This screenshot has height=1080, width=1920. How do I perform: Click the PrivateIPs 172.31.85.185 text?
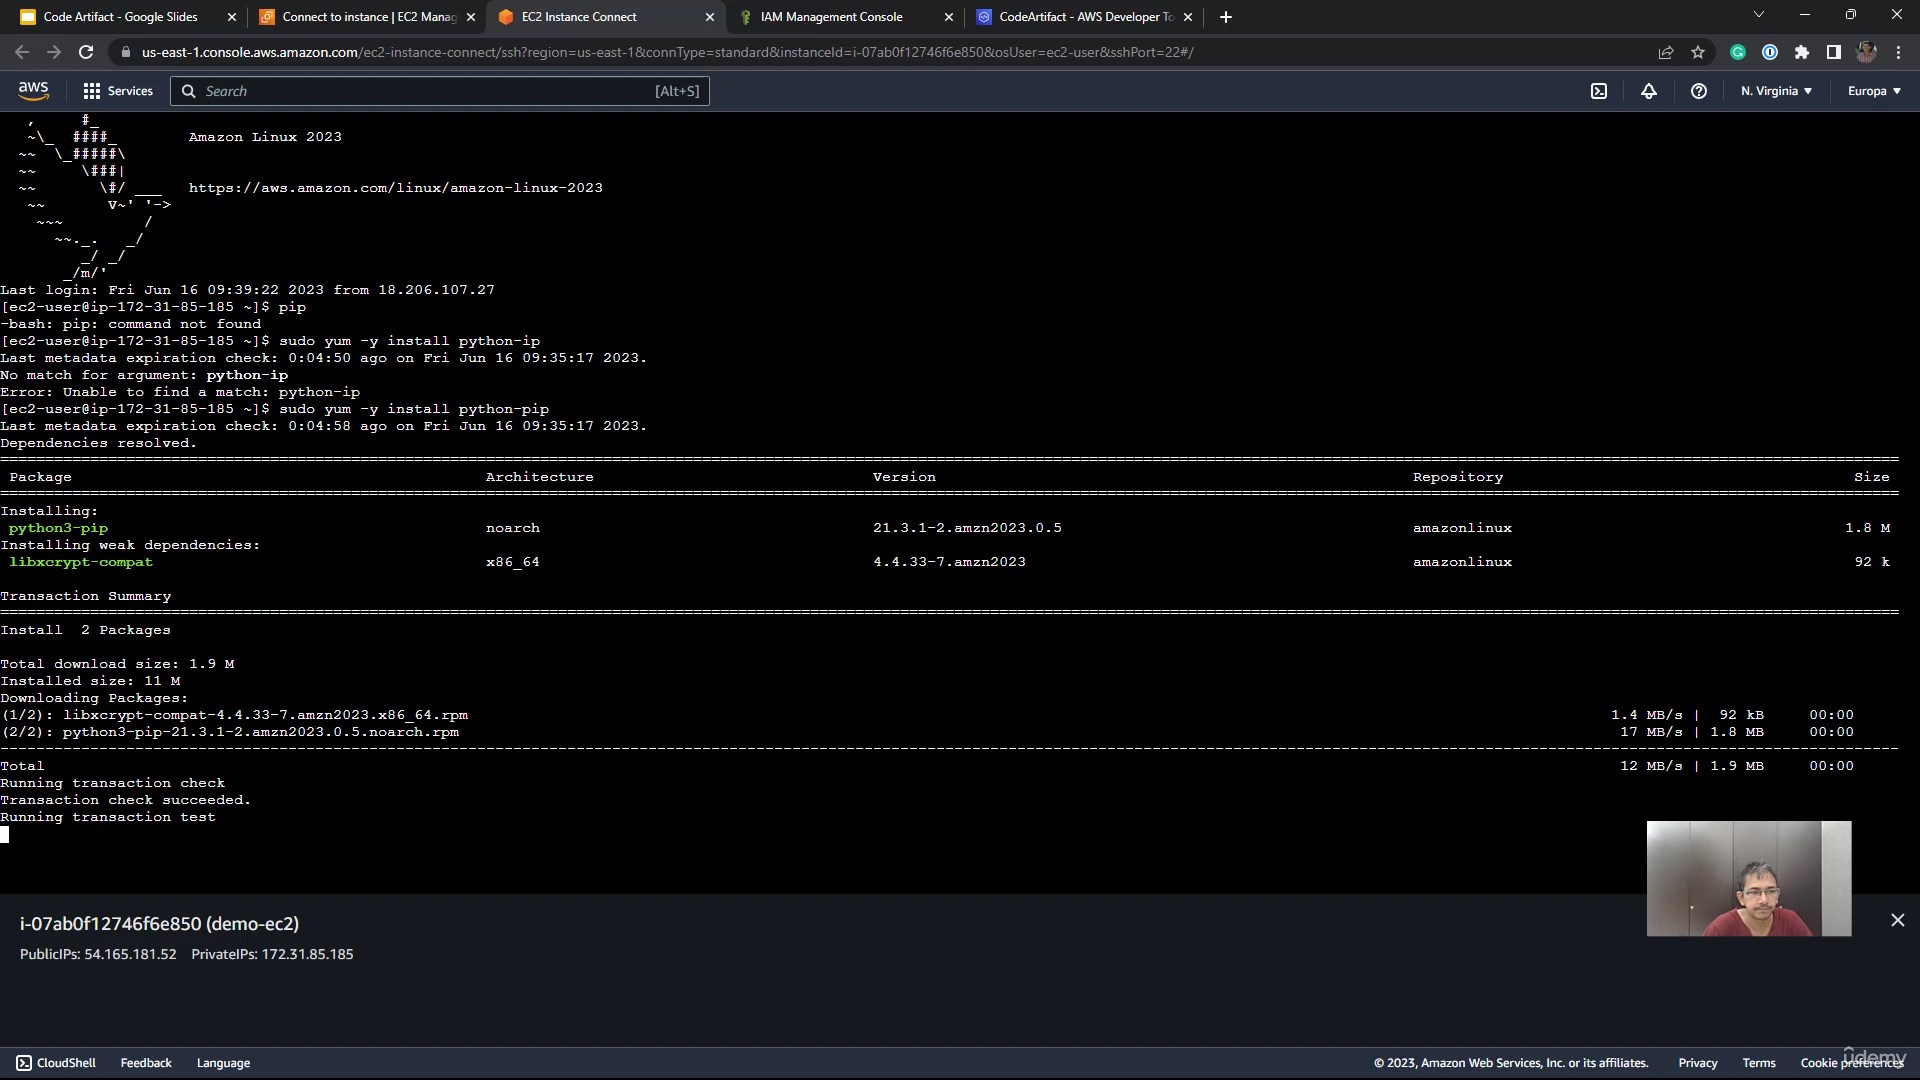point(272,954)
